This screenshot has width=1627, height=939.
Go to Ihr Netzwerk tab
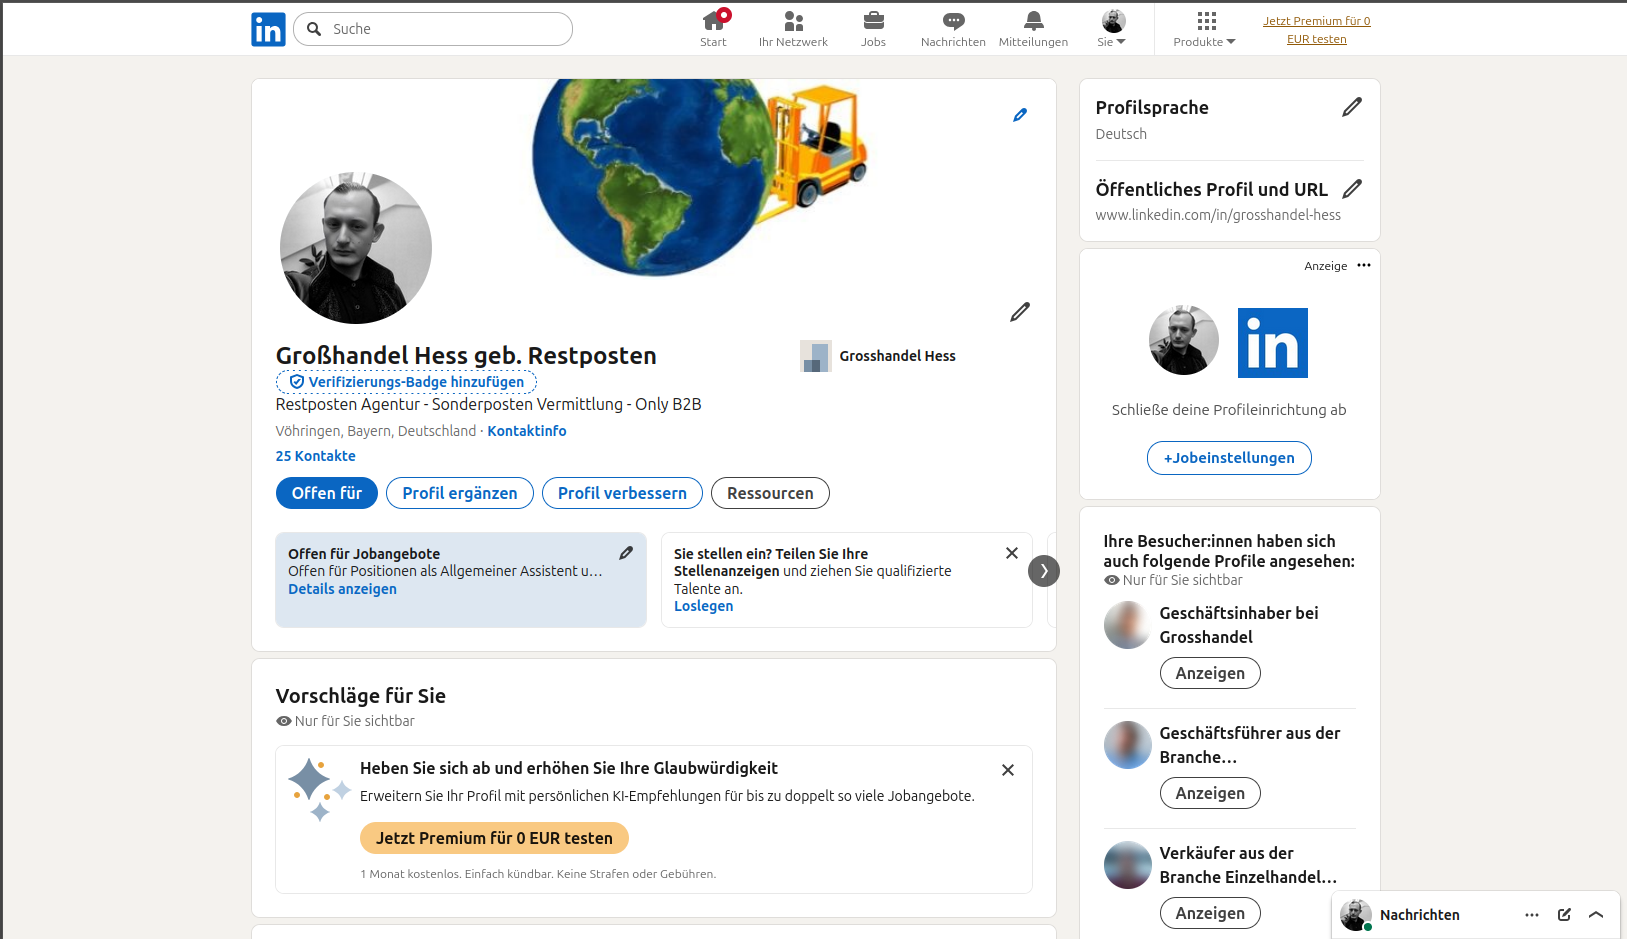click(793, 28)
